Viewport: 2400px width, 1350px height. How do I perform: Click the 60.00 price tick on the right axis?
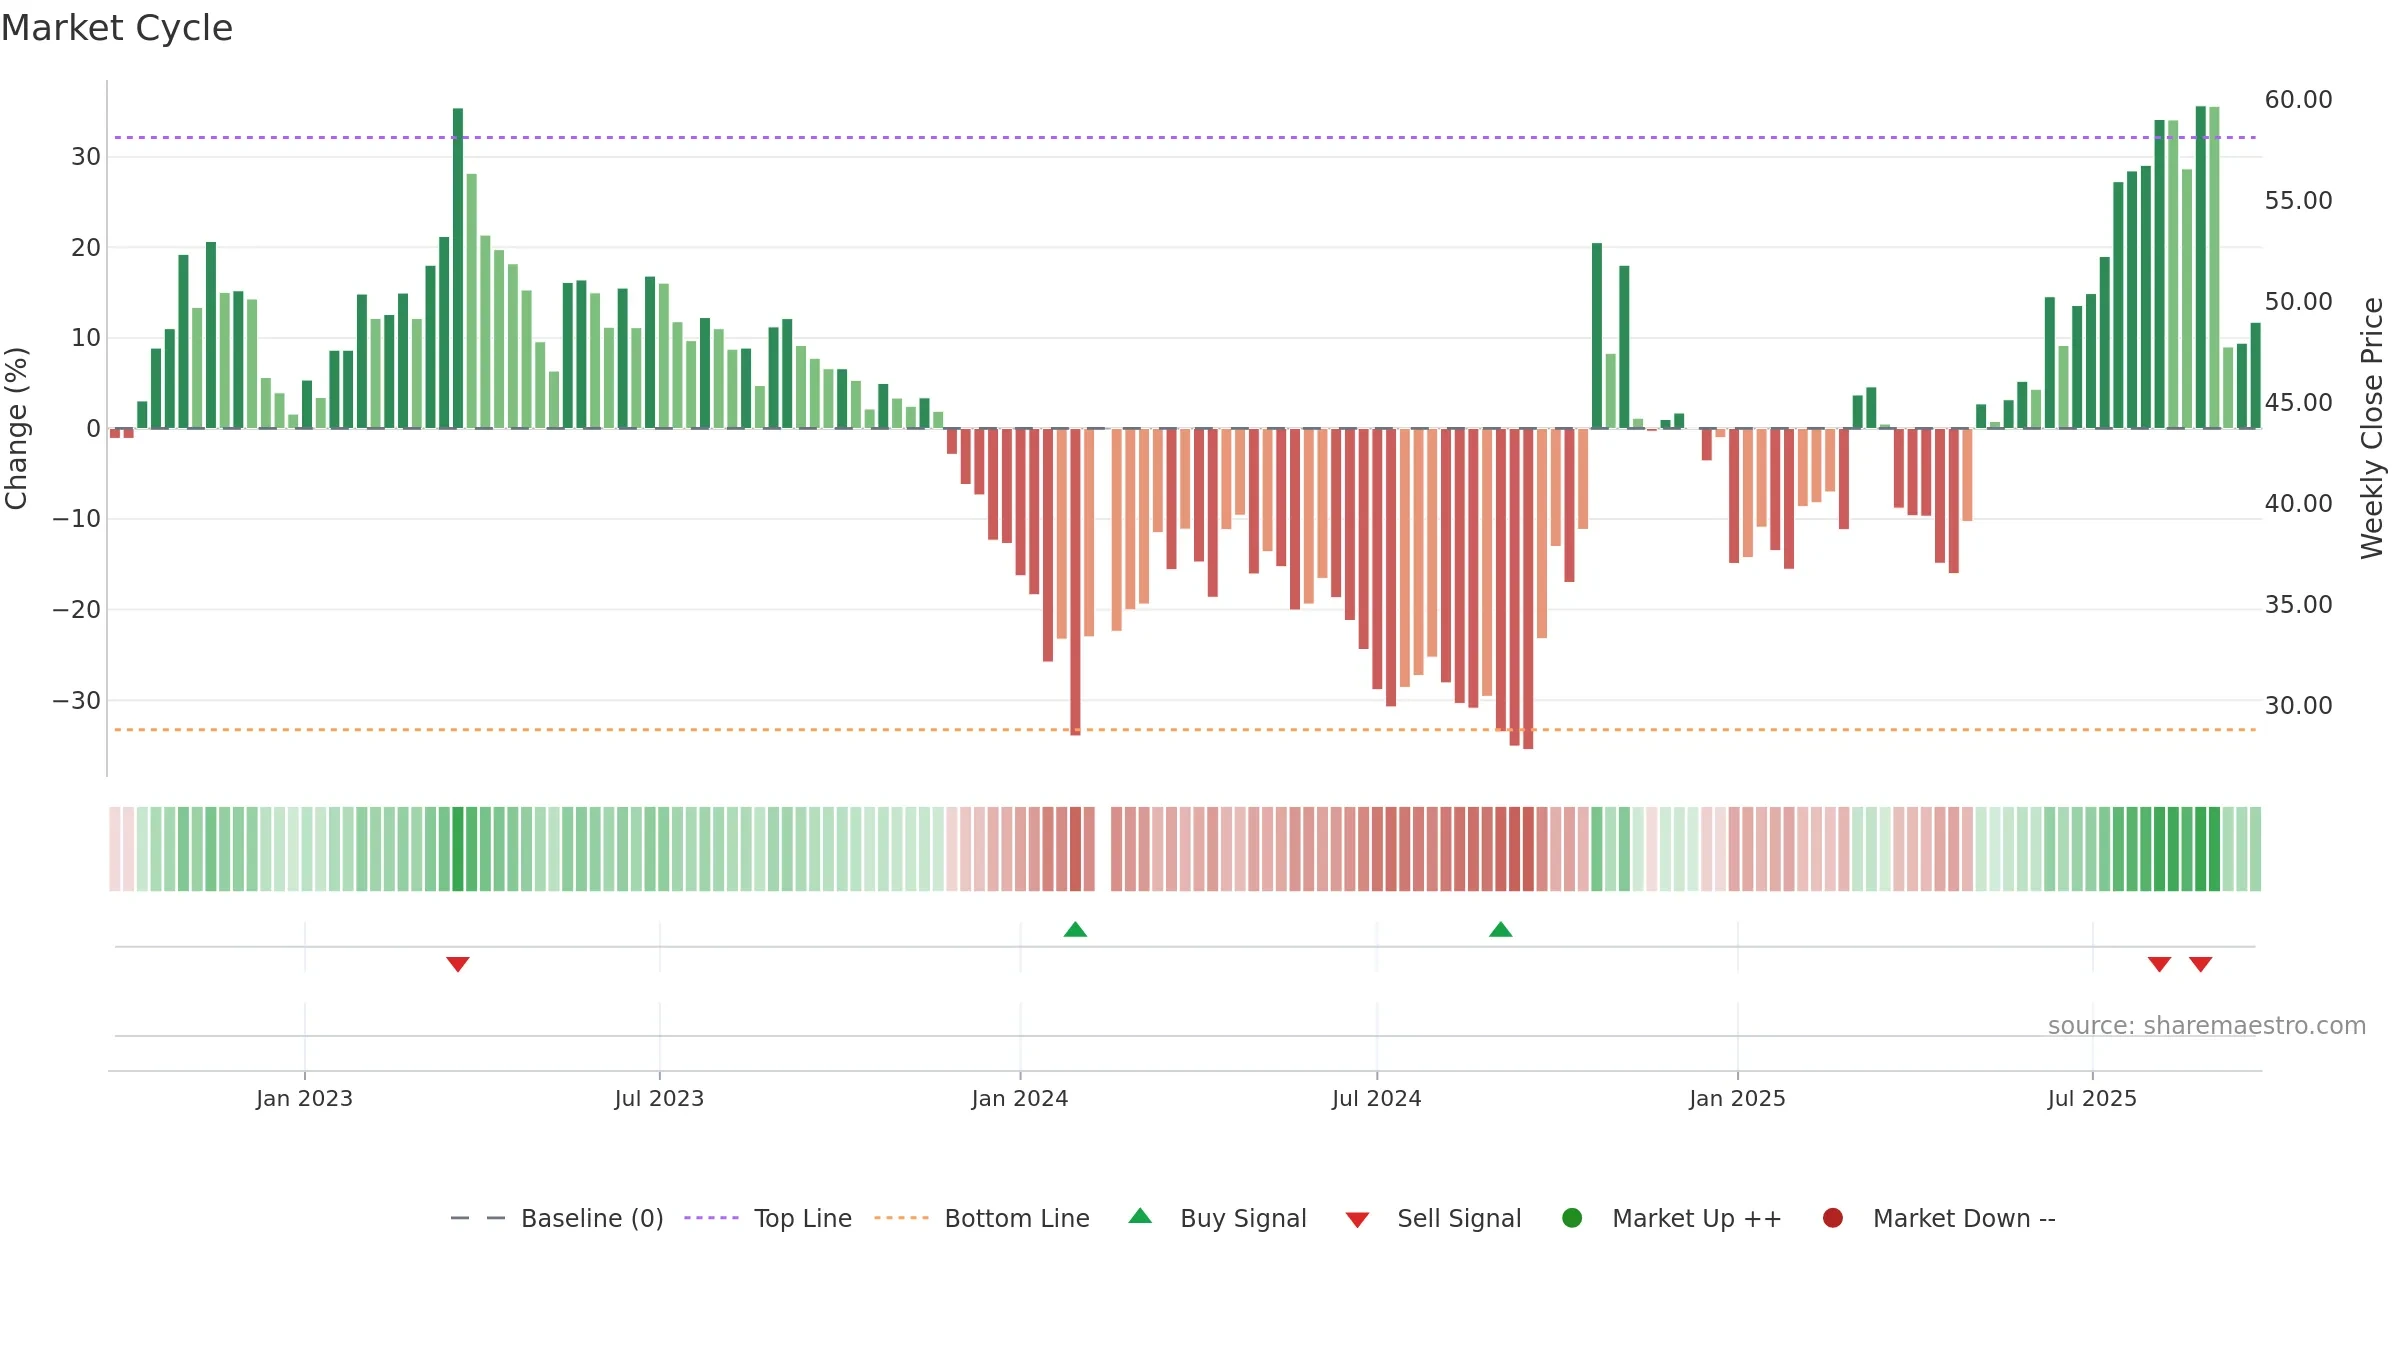[2298, 100]
